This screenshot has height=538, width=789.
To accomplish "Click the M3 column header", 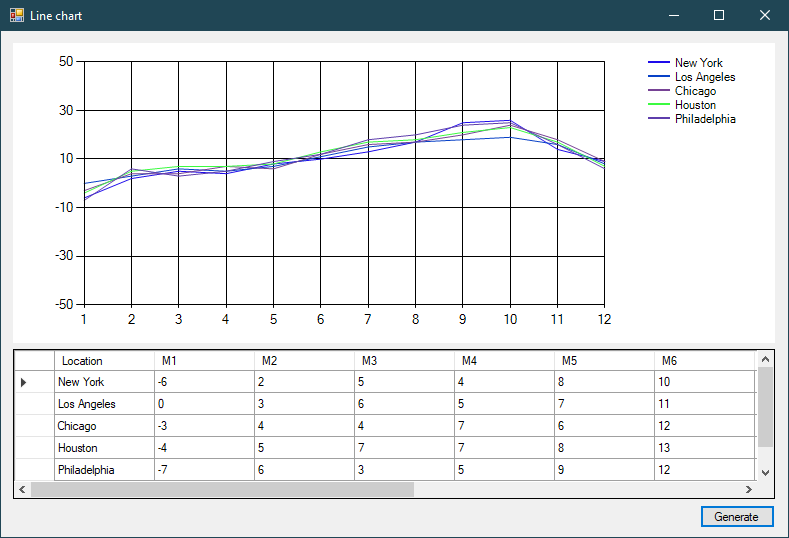I will 404,361.
